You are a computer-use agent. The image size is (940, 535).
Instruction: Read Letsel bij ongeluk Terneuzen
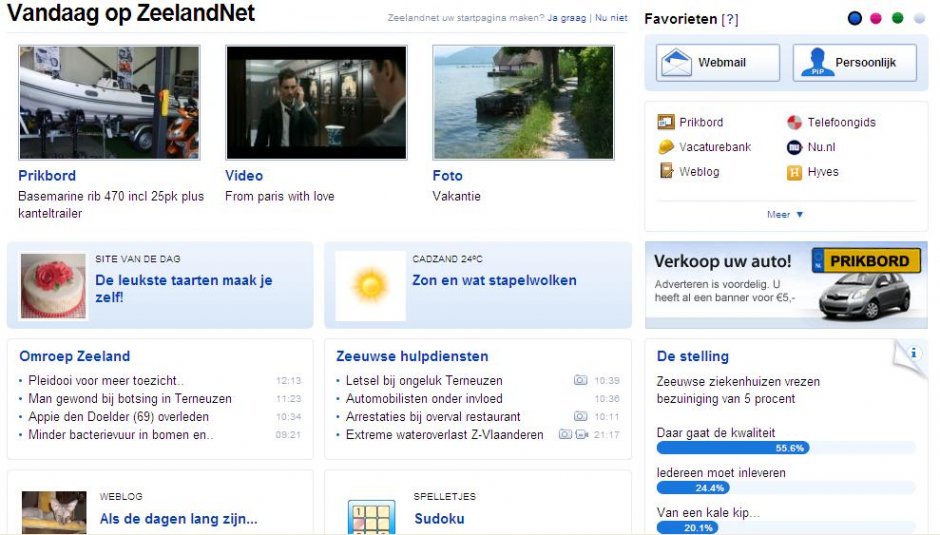(424, 380)
